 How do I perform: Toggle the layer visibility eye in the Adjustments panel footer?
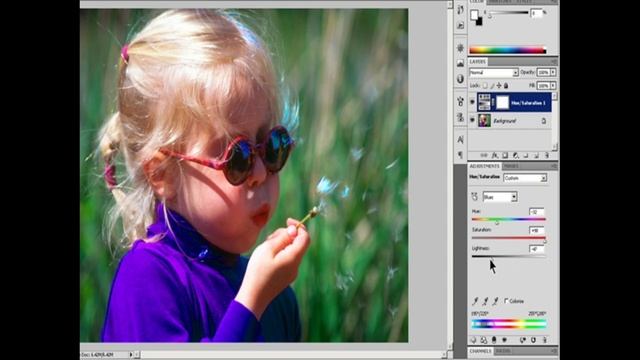(504, 340)
